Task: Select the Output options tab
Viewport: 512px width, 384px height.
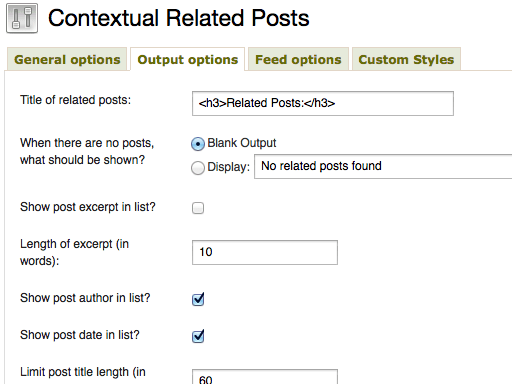Action: 188,59
